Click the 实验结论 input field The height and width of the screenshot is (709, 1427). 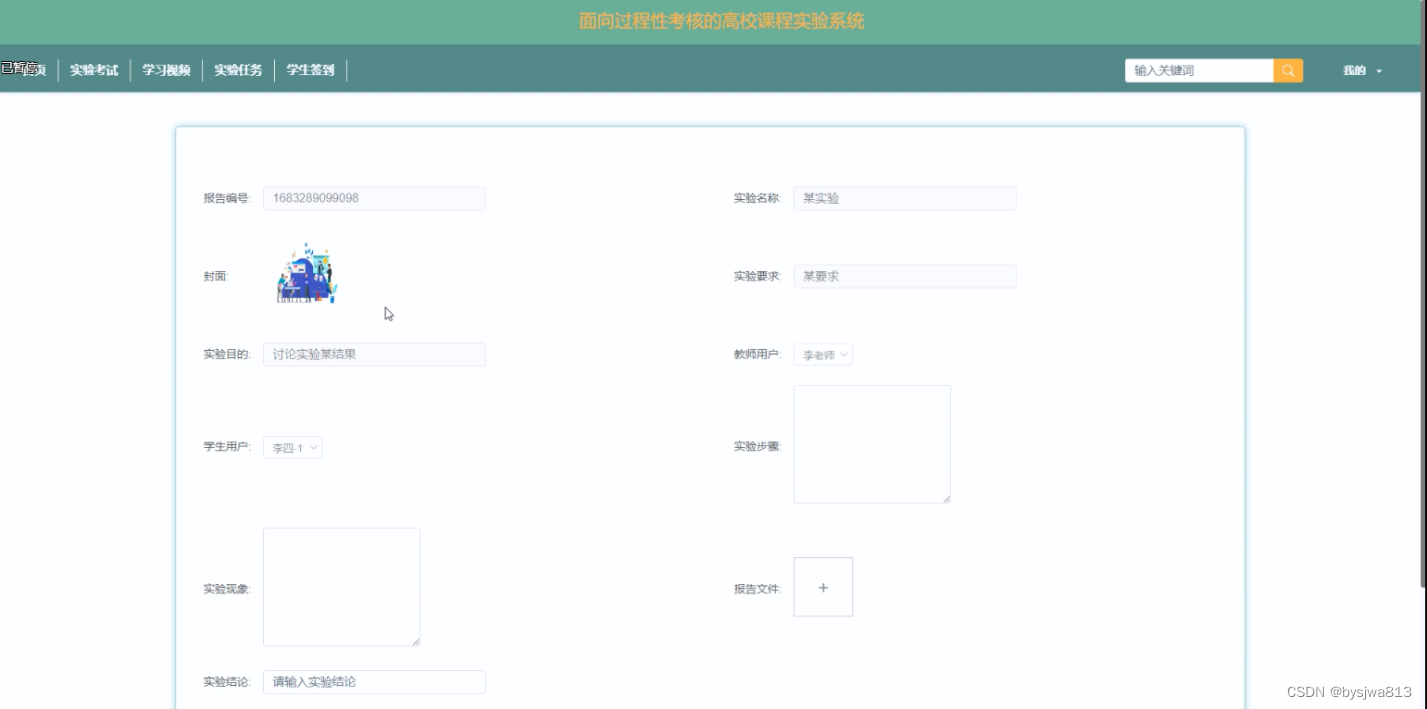374,682
